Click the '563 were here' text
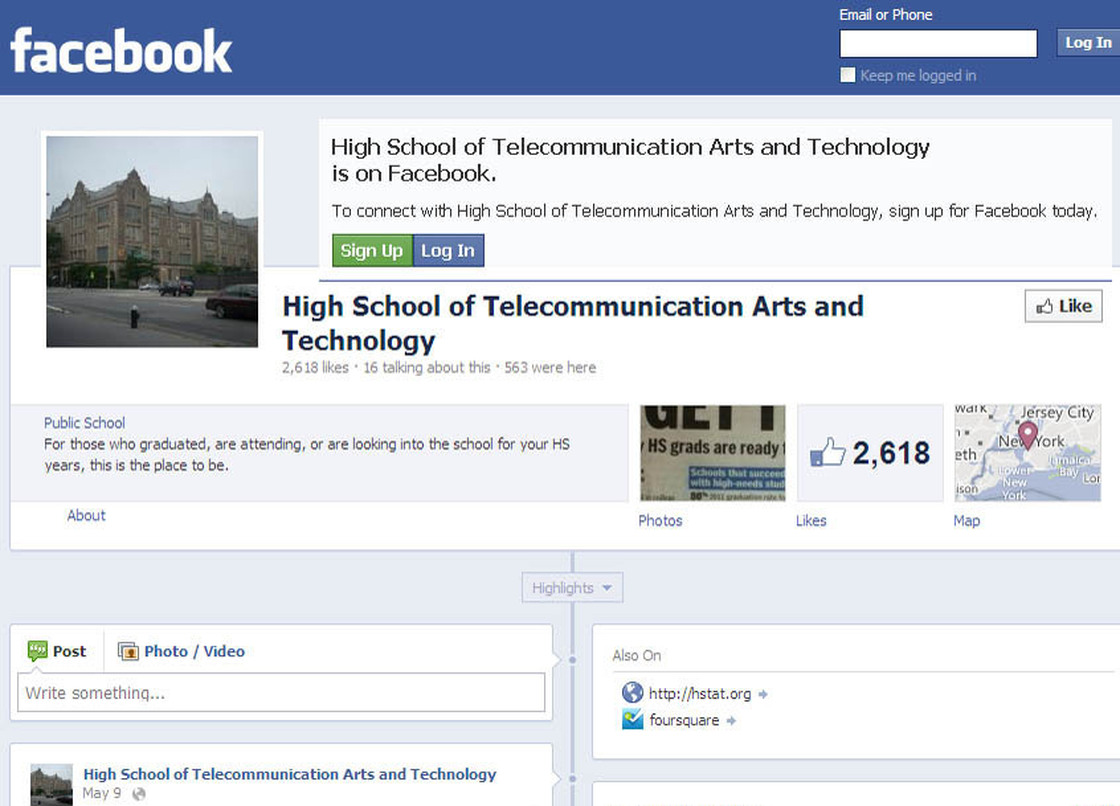The width and height of the screenshot is (1120, 806). click(x=550, y=367)
